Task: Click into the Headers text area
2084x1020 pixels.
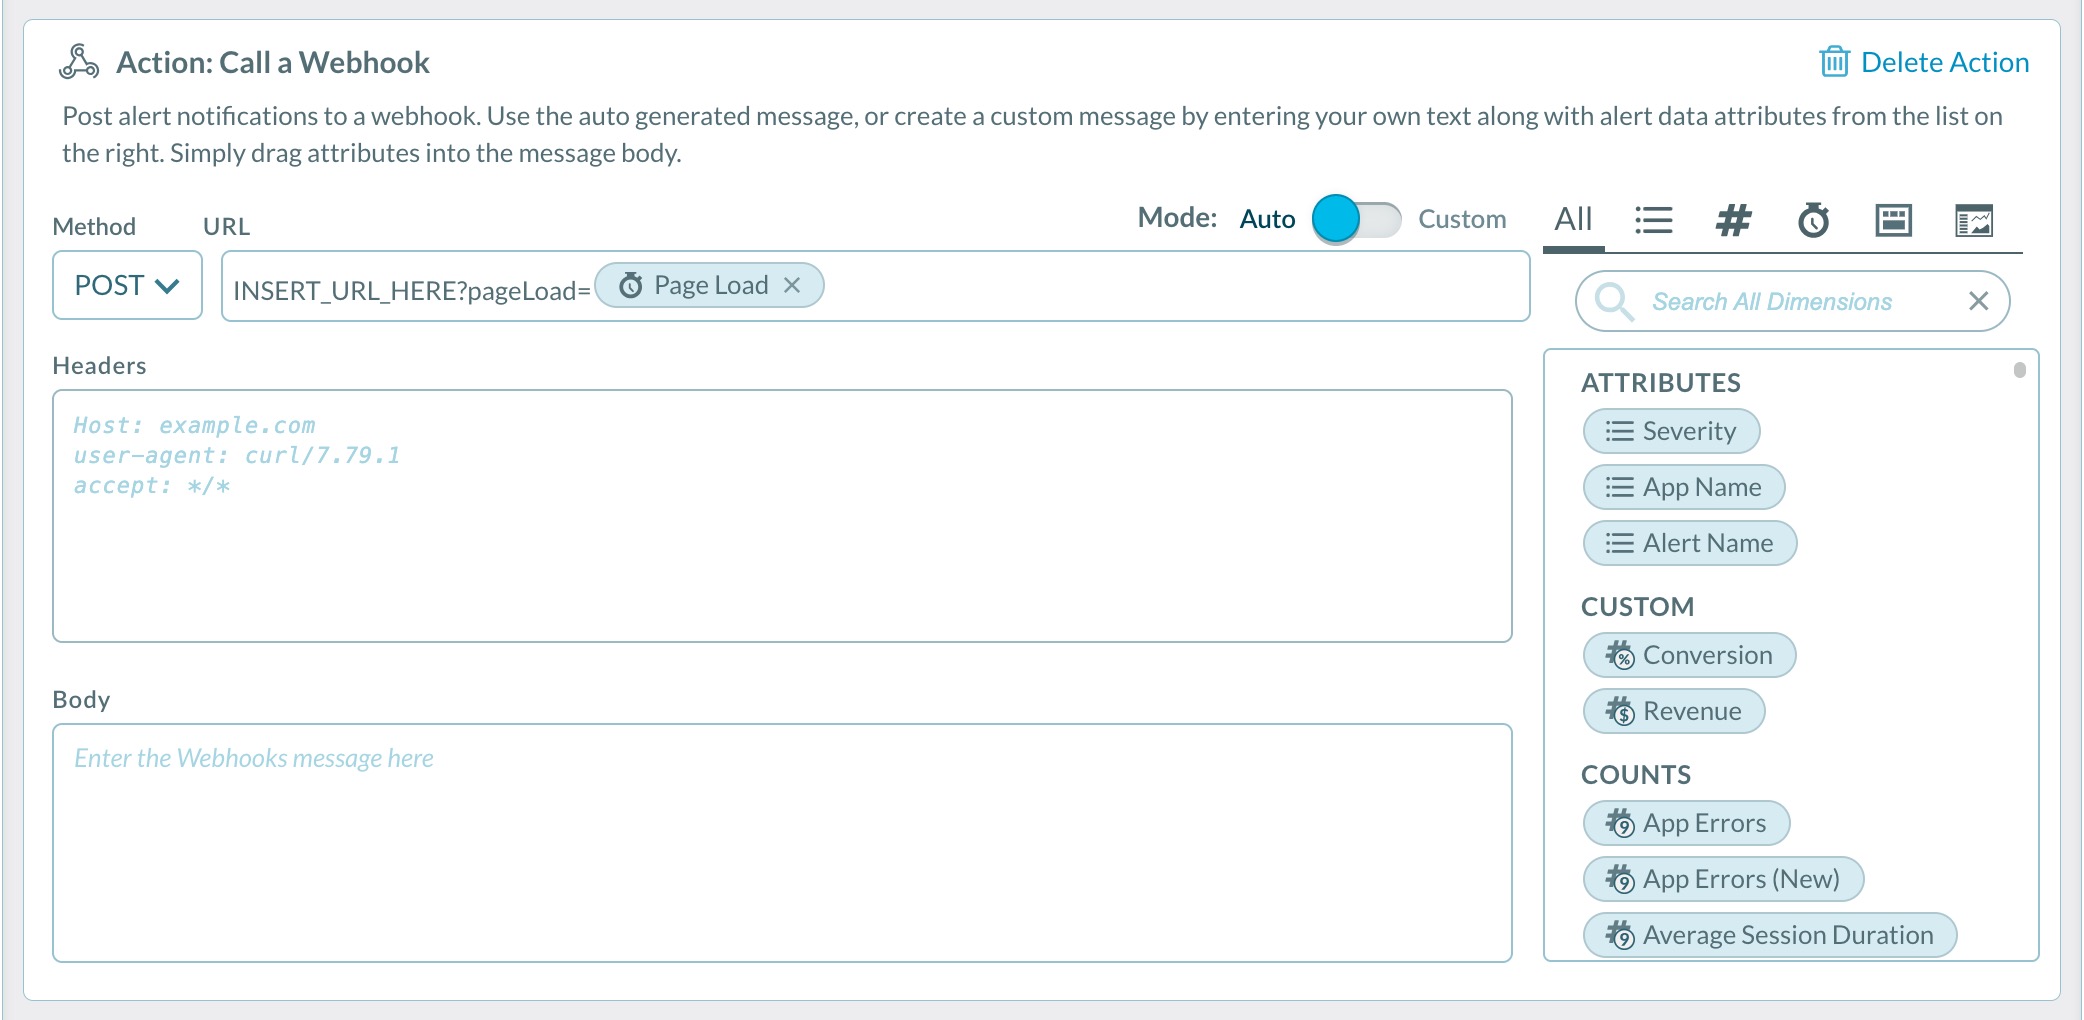Action: [782, 515]
